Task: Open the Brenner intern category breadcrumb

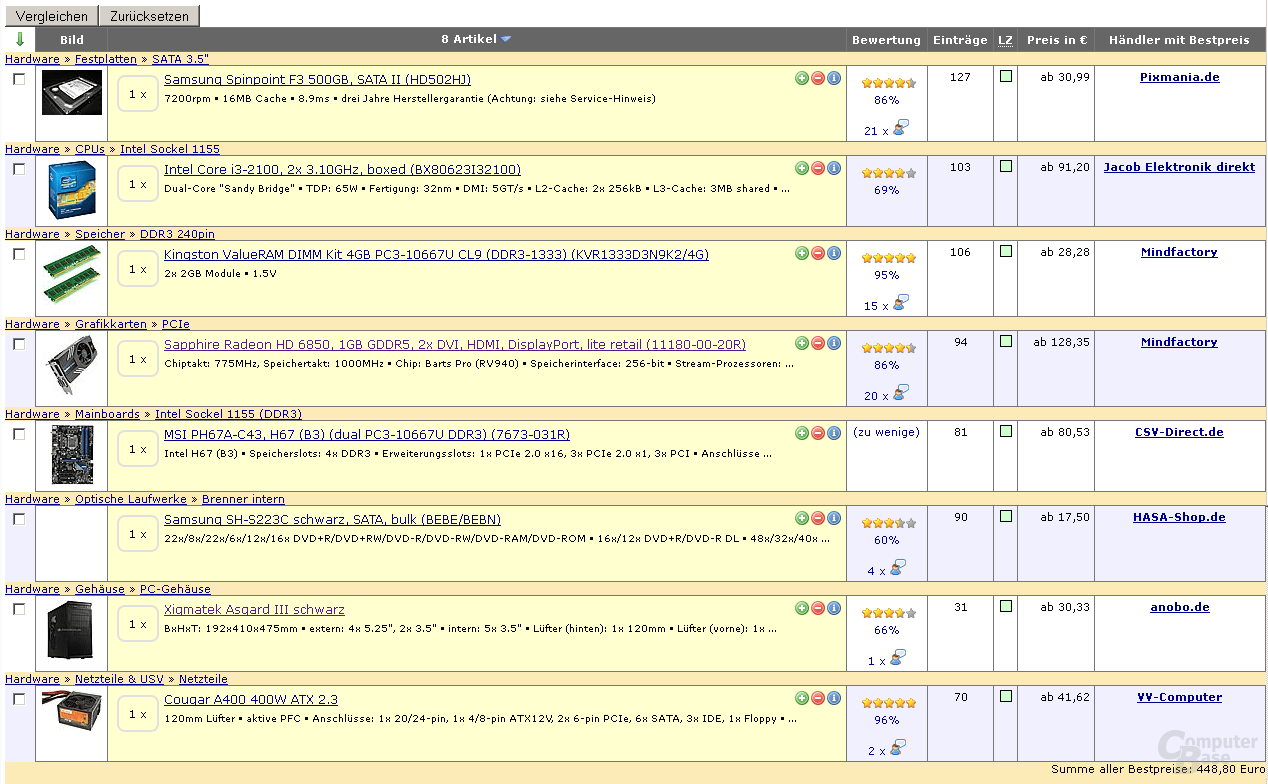Action: [243, 499]
